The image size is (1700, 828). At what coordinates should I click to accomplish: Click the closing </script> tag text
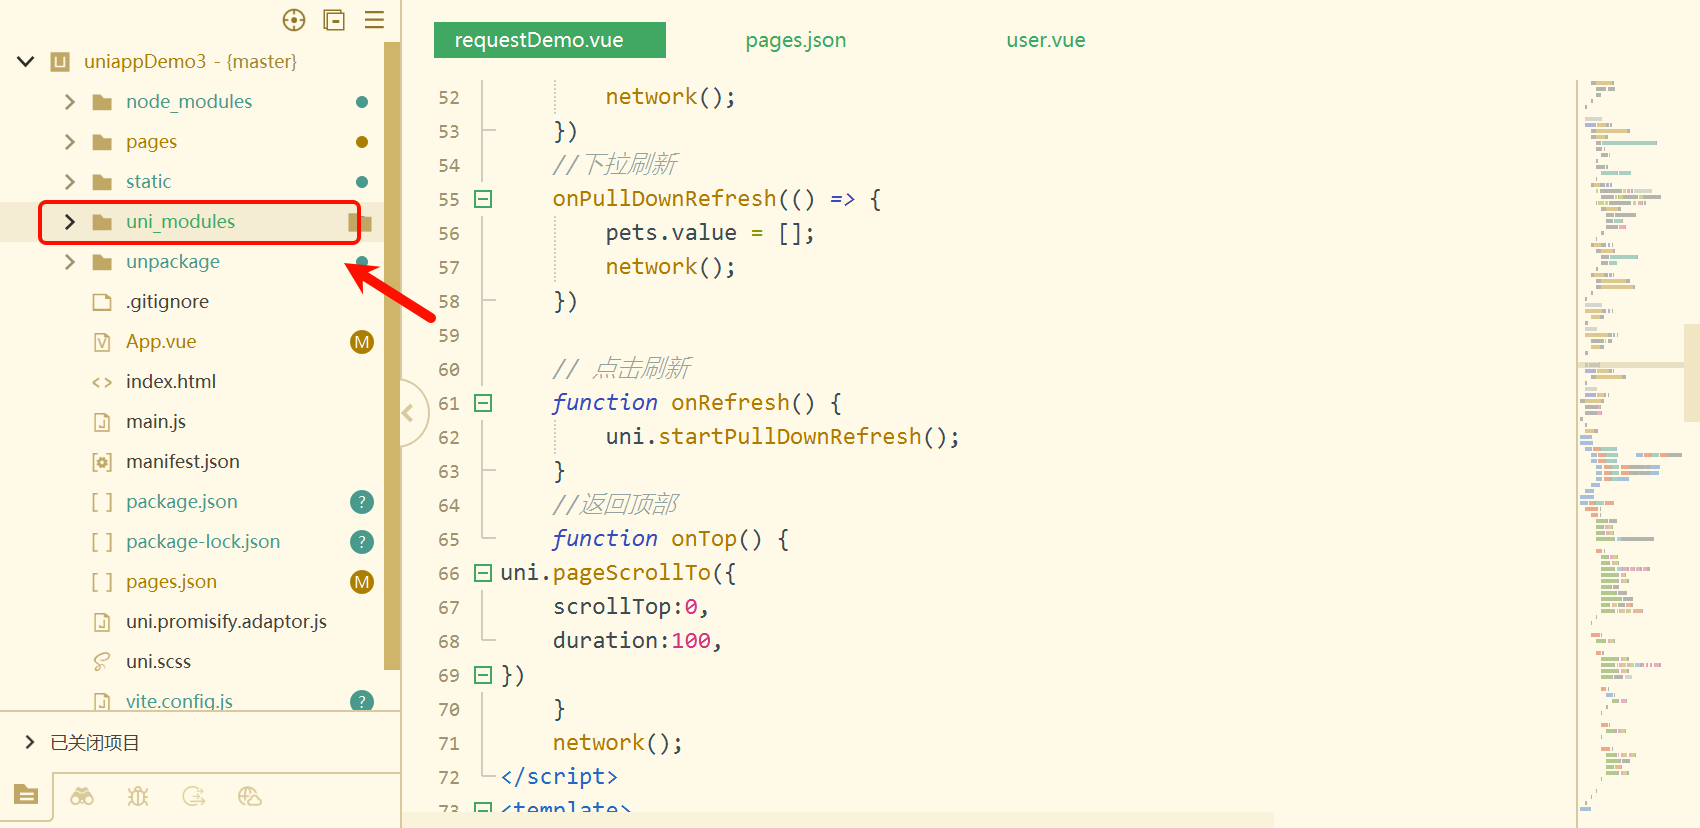tap(559, 777)
